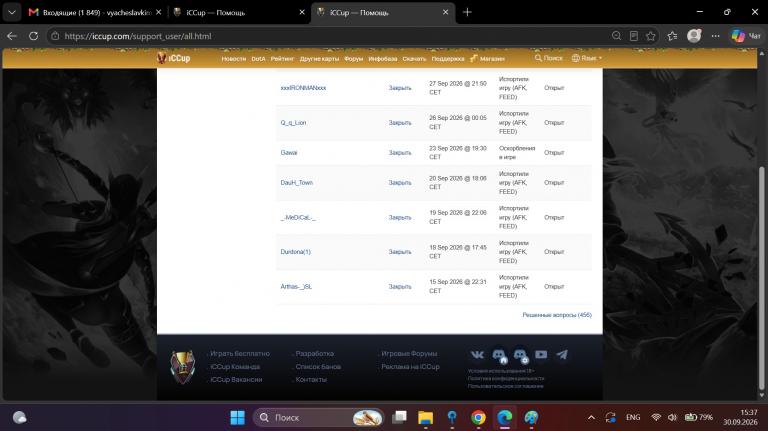Screen dimensions: 768x431
Task: Click the Windows taskbar Поиск search box
Action: point(318,417)
